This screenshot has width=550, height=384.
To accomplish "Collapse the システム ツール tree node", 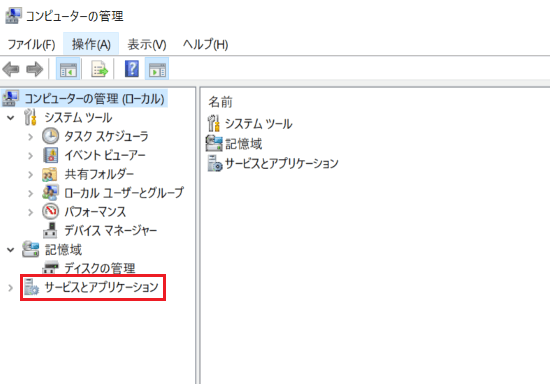I will tap(11, 118).
